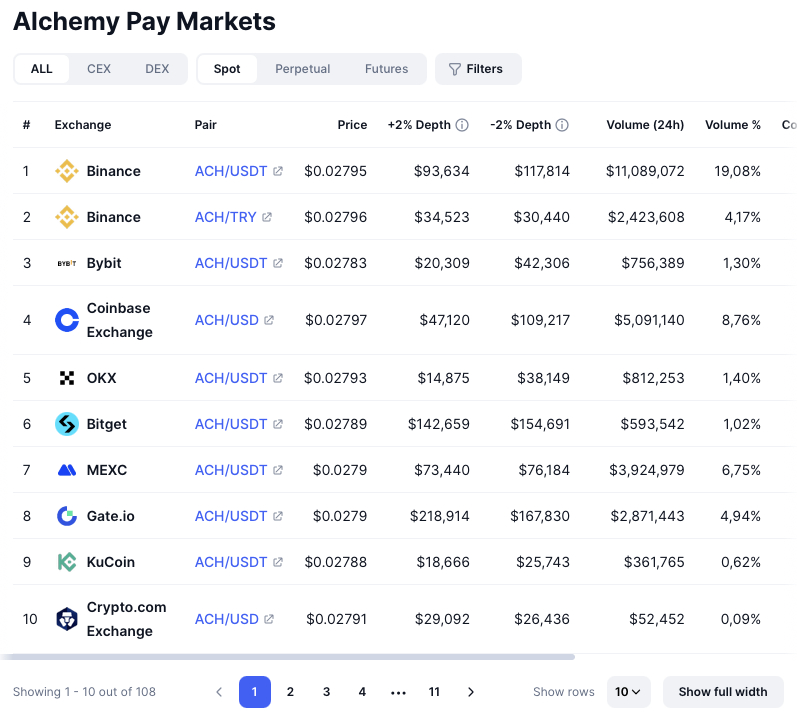Image resolution: width=797 pixels, height=720 pixels.
Task: Click the Crypto.com Exchange logo
Action: pyautogui.click(x=67, y=619)
